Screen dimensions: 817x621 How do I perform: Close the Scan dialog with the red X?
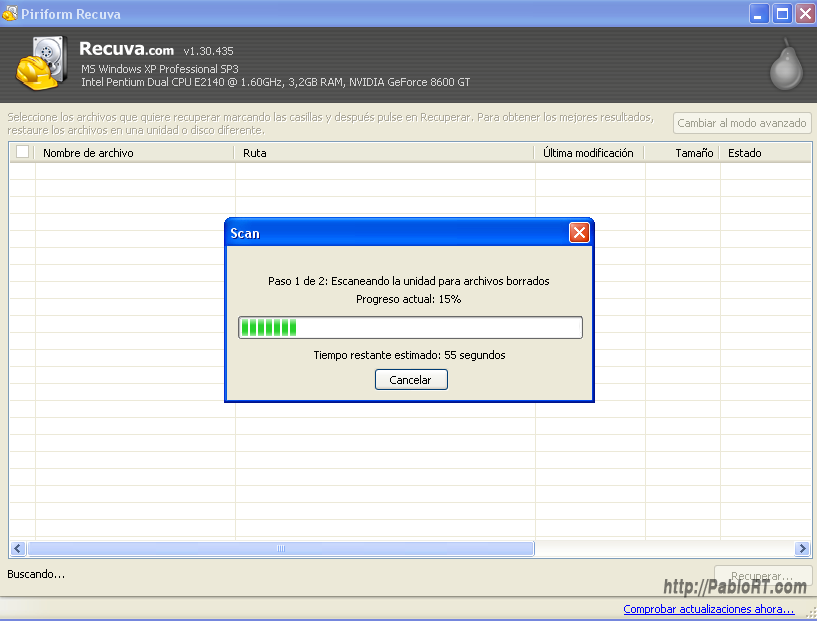pyautogui.click(x=578, y=233)
